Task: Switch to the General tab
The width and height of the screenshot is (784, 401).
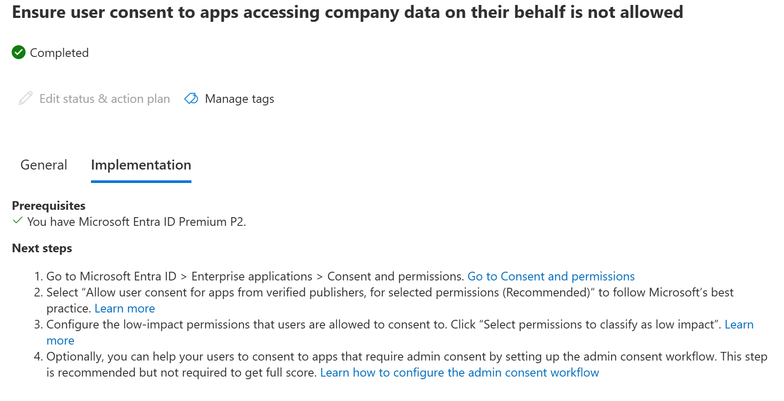Action: (x=44, y=165)
